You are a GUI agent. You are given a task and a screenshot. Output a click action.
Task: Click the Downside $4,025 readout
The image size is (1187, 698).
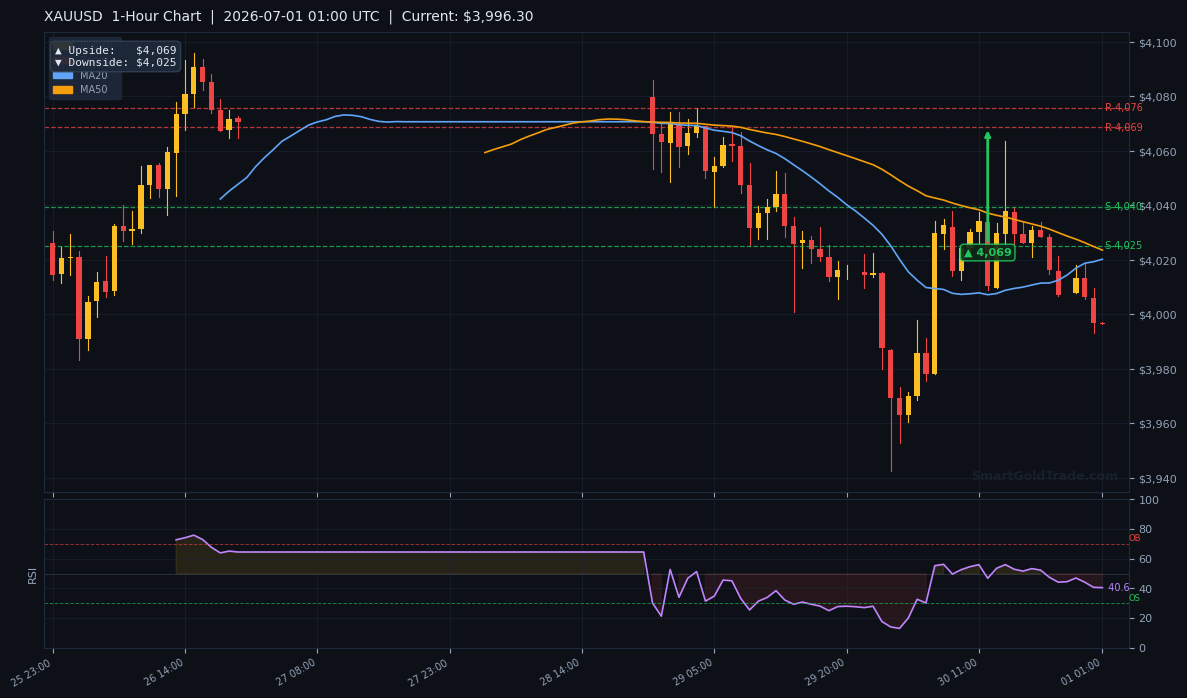click(115, 63)
